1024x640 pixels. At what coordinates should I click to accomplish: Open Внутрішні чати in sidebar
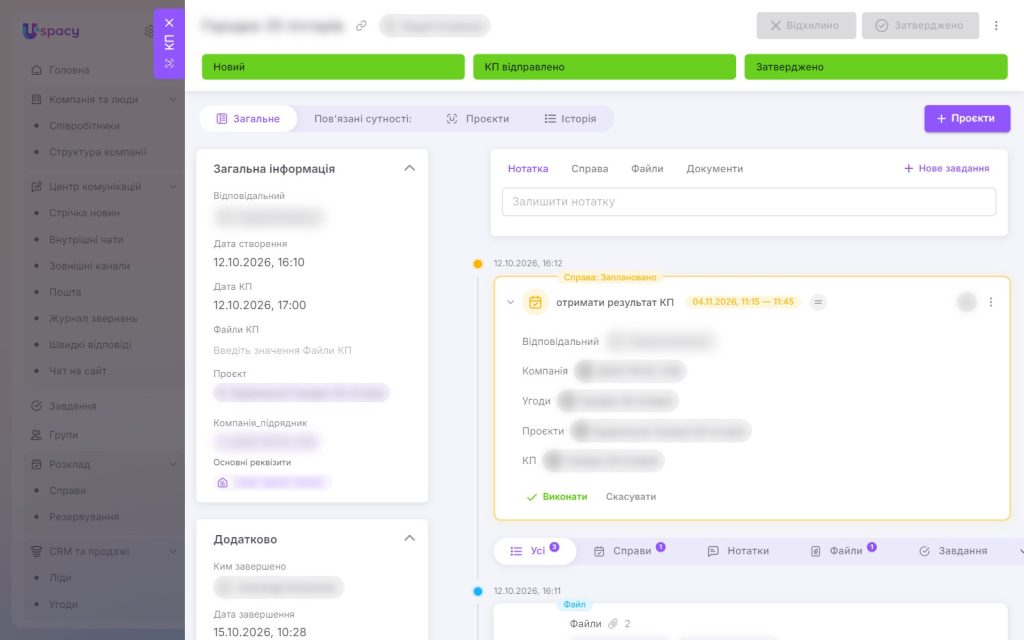(x=86, y=239)
